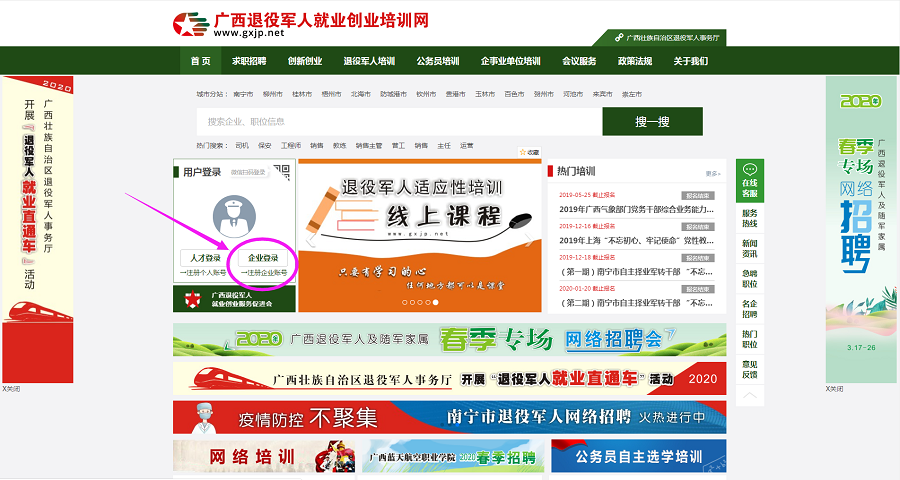Select the 柳州市 city station link

click(x=273, y=94)
